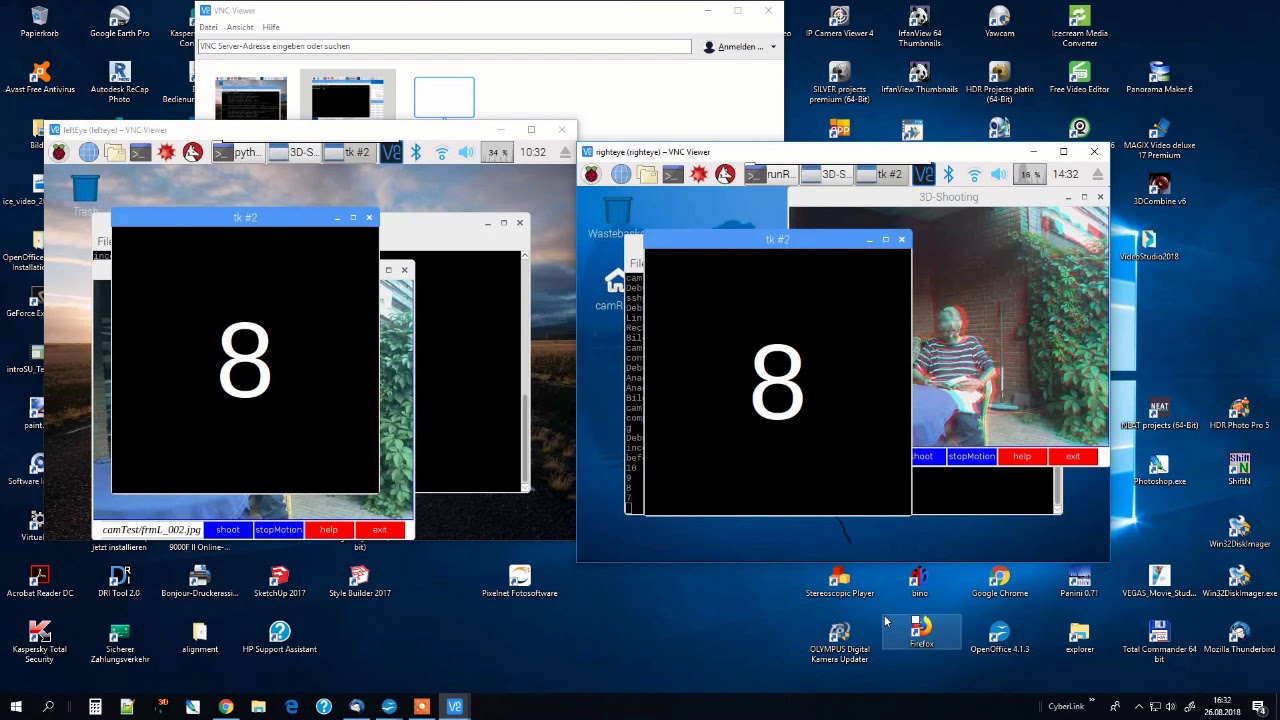Click Wolfram wolf icon in righteye panel
This screenshot has width=1280, height=720.
point(724,174)
